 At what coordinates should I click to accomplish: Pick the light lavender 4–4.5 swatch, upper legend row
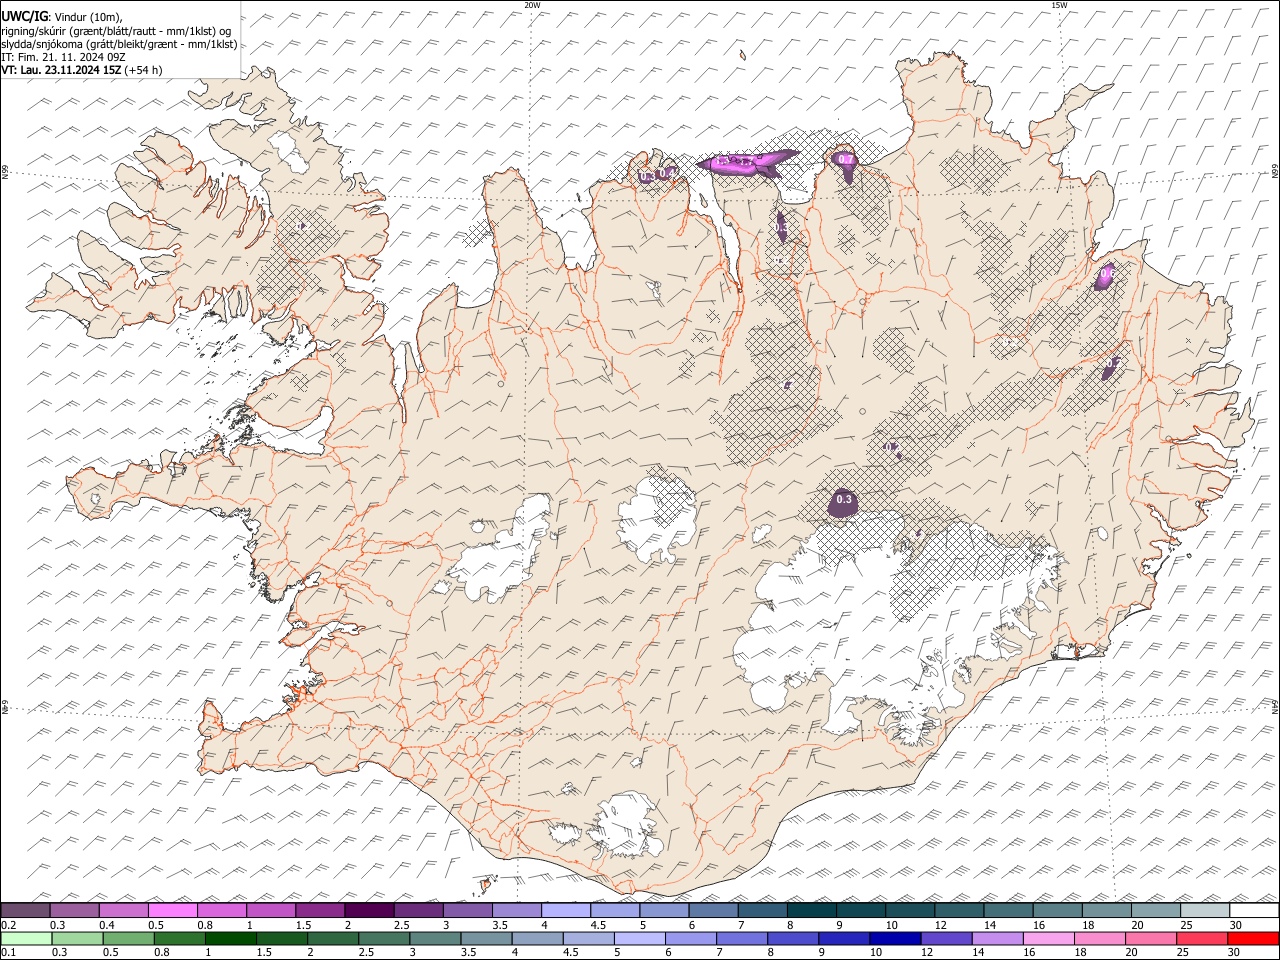565,910
